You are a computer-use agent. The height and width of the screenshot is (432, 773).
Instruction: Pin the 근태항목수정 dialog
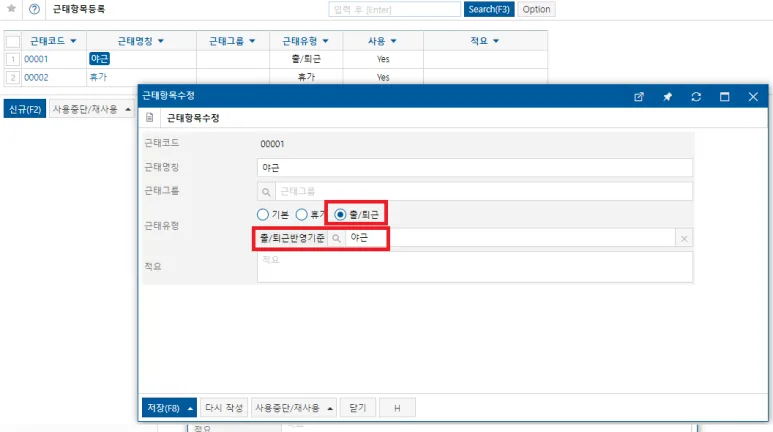pyautogui.click(x=668, y=97)
